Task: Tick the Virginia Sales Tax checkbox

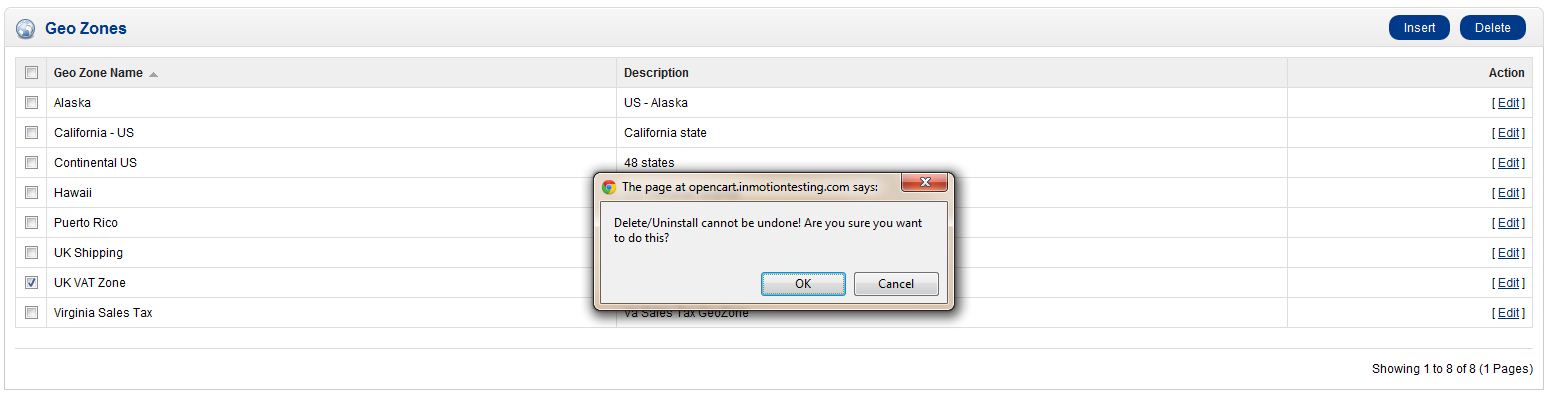Action: click(32, 313)
